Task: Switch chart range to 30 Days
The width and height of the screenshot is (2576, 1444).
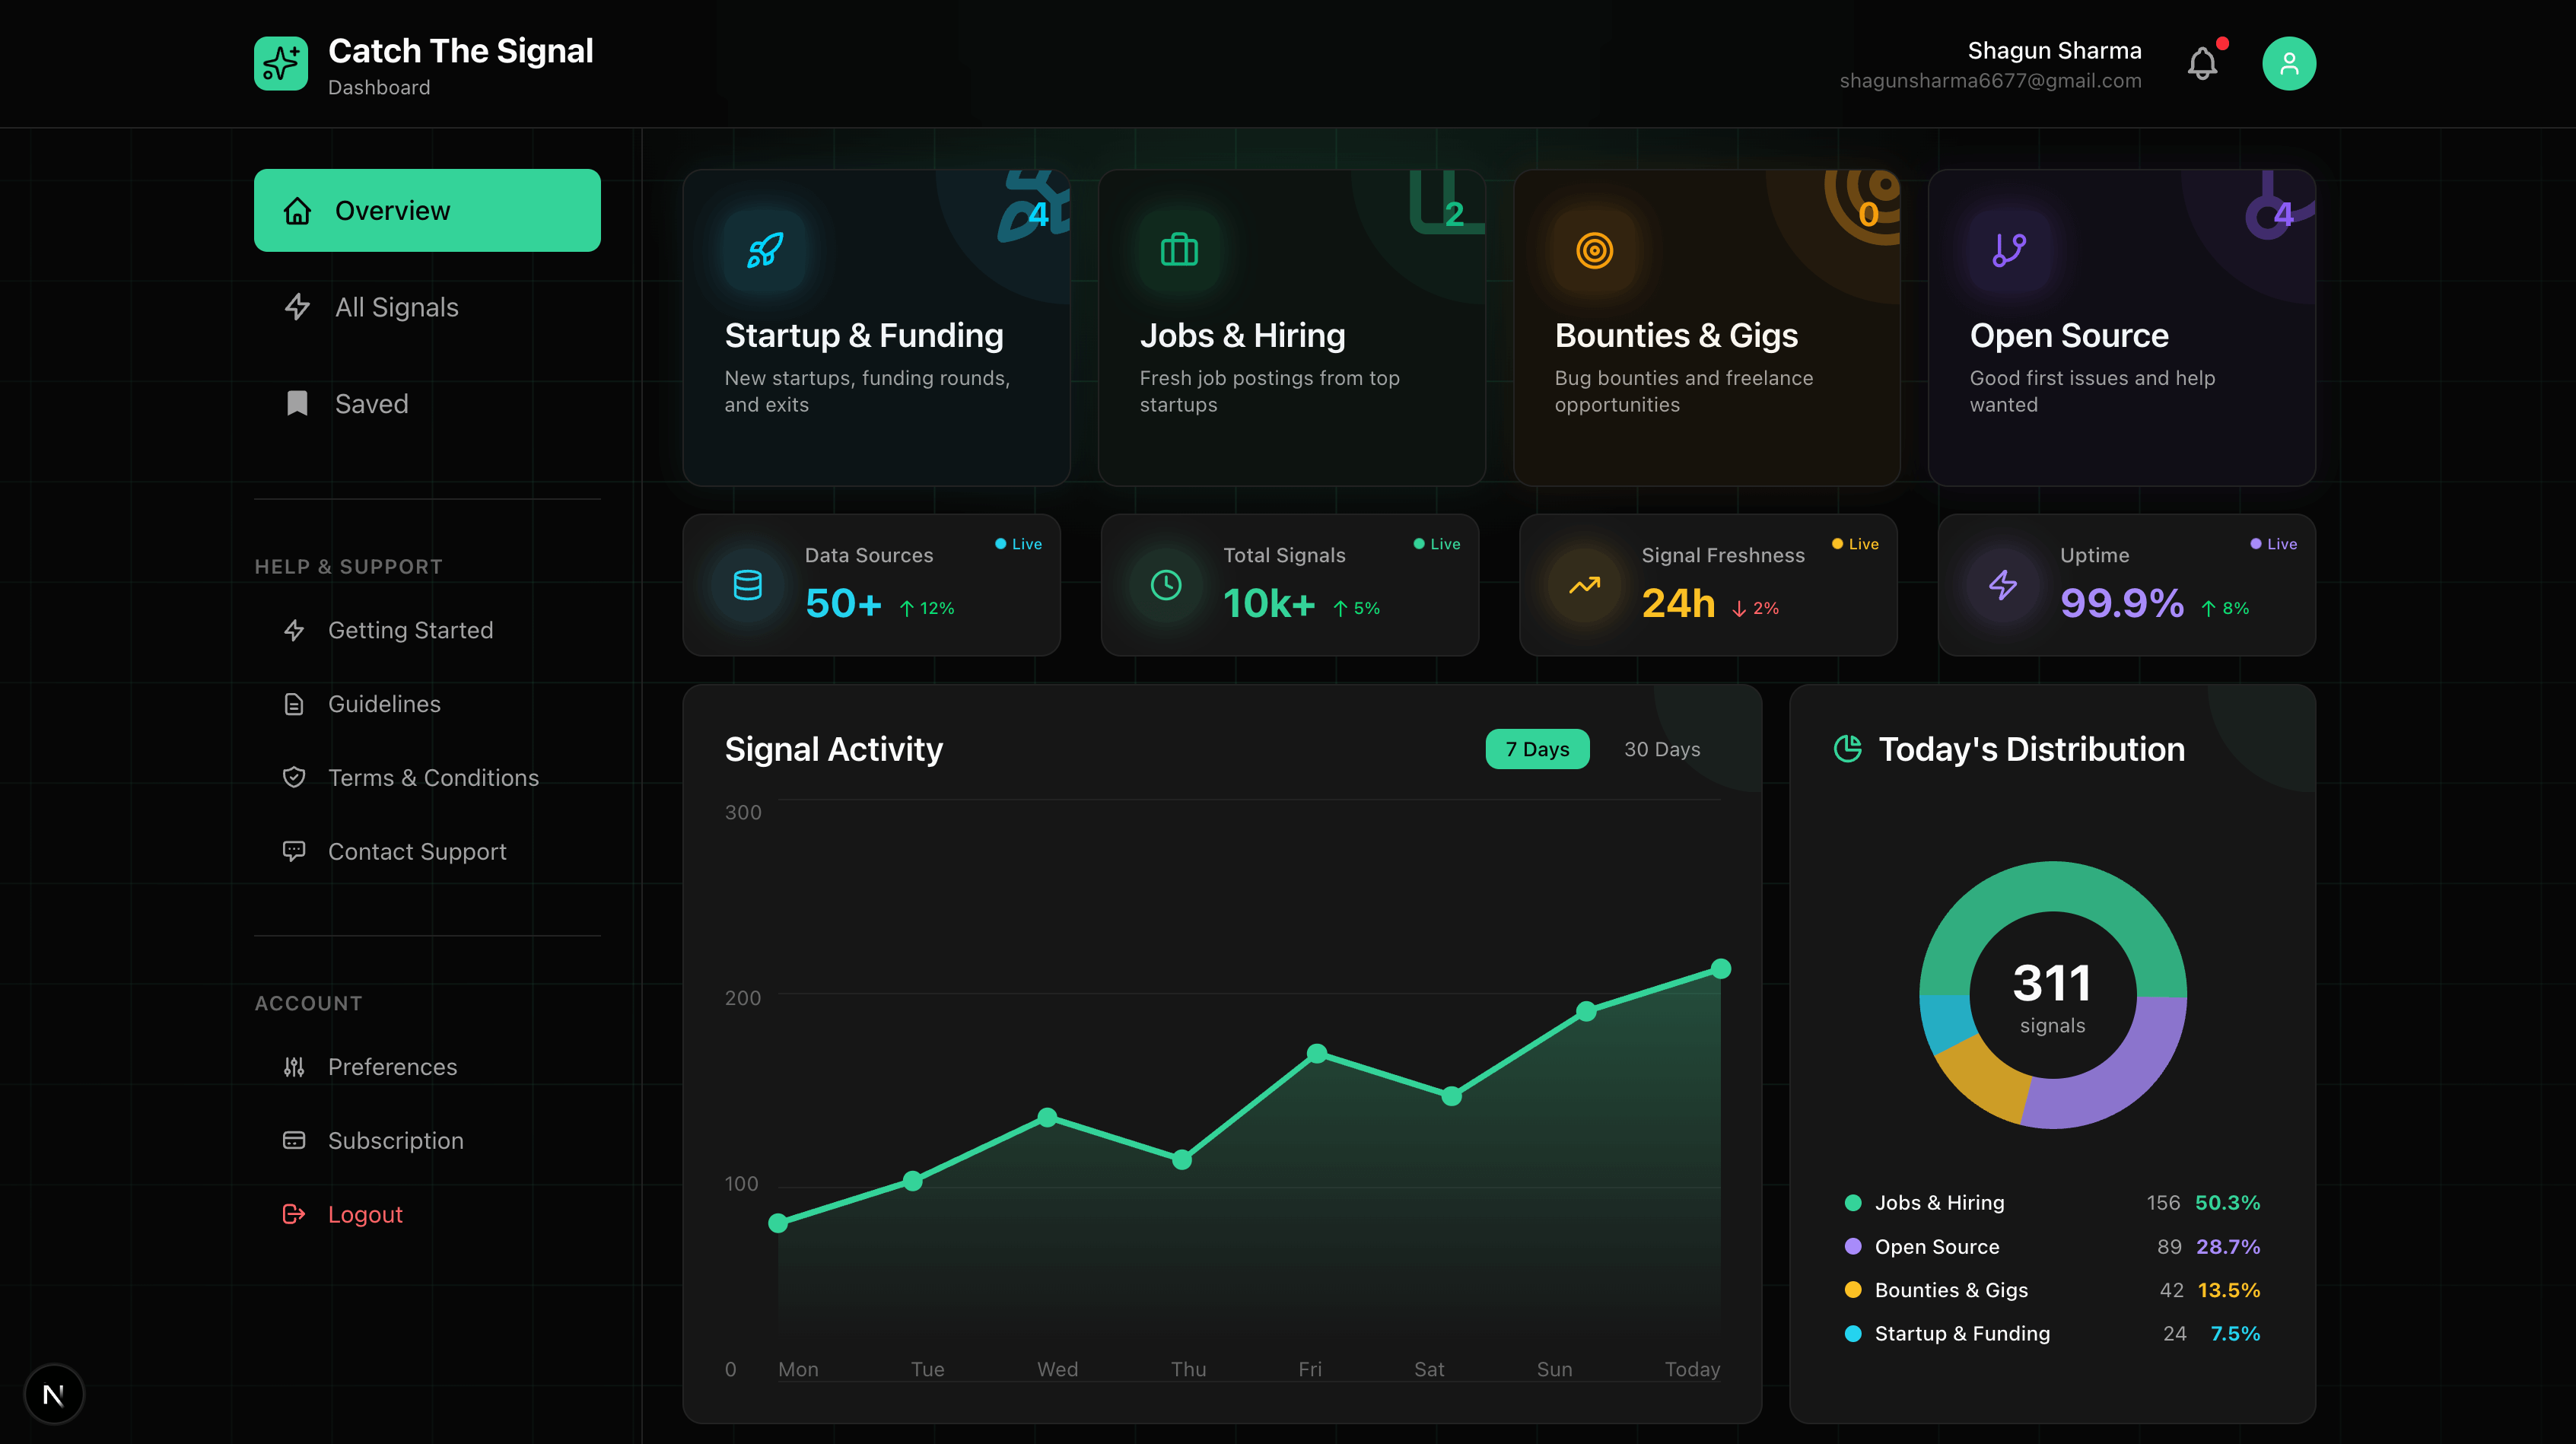Action: click(1661, 749)
